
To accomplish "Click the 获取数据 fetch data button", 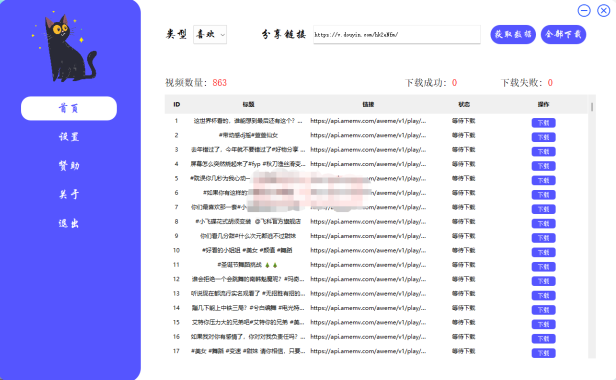I will tap(513, 35).
